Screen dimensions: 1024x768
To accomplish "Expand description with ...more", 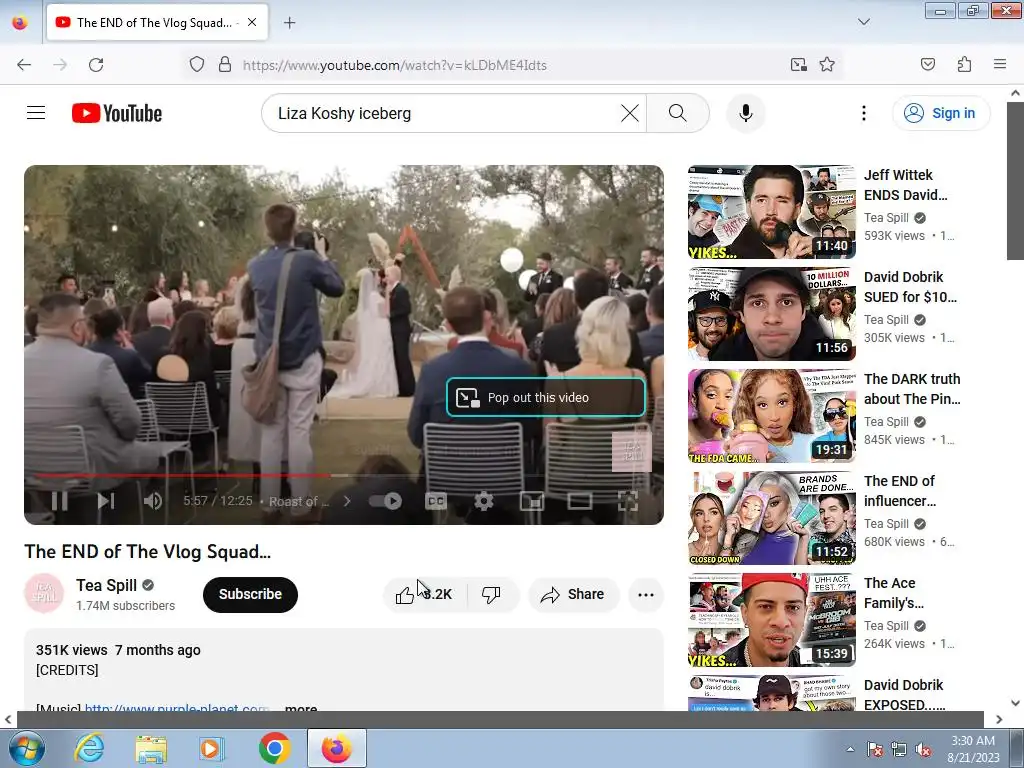I will point(301,707).
